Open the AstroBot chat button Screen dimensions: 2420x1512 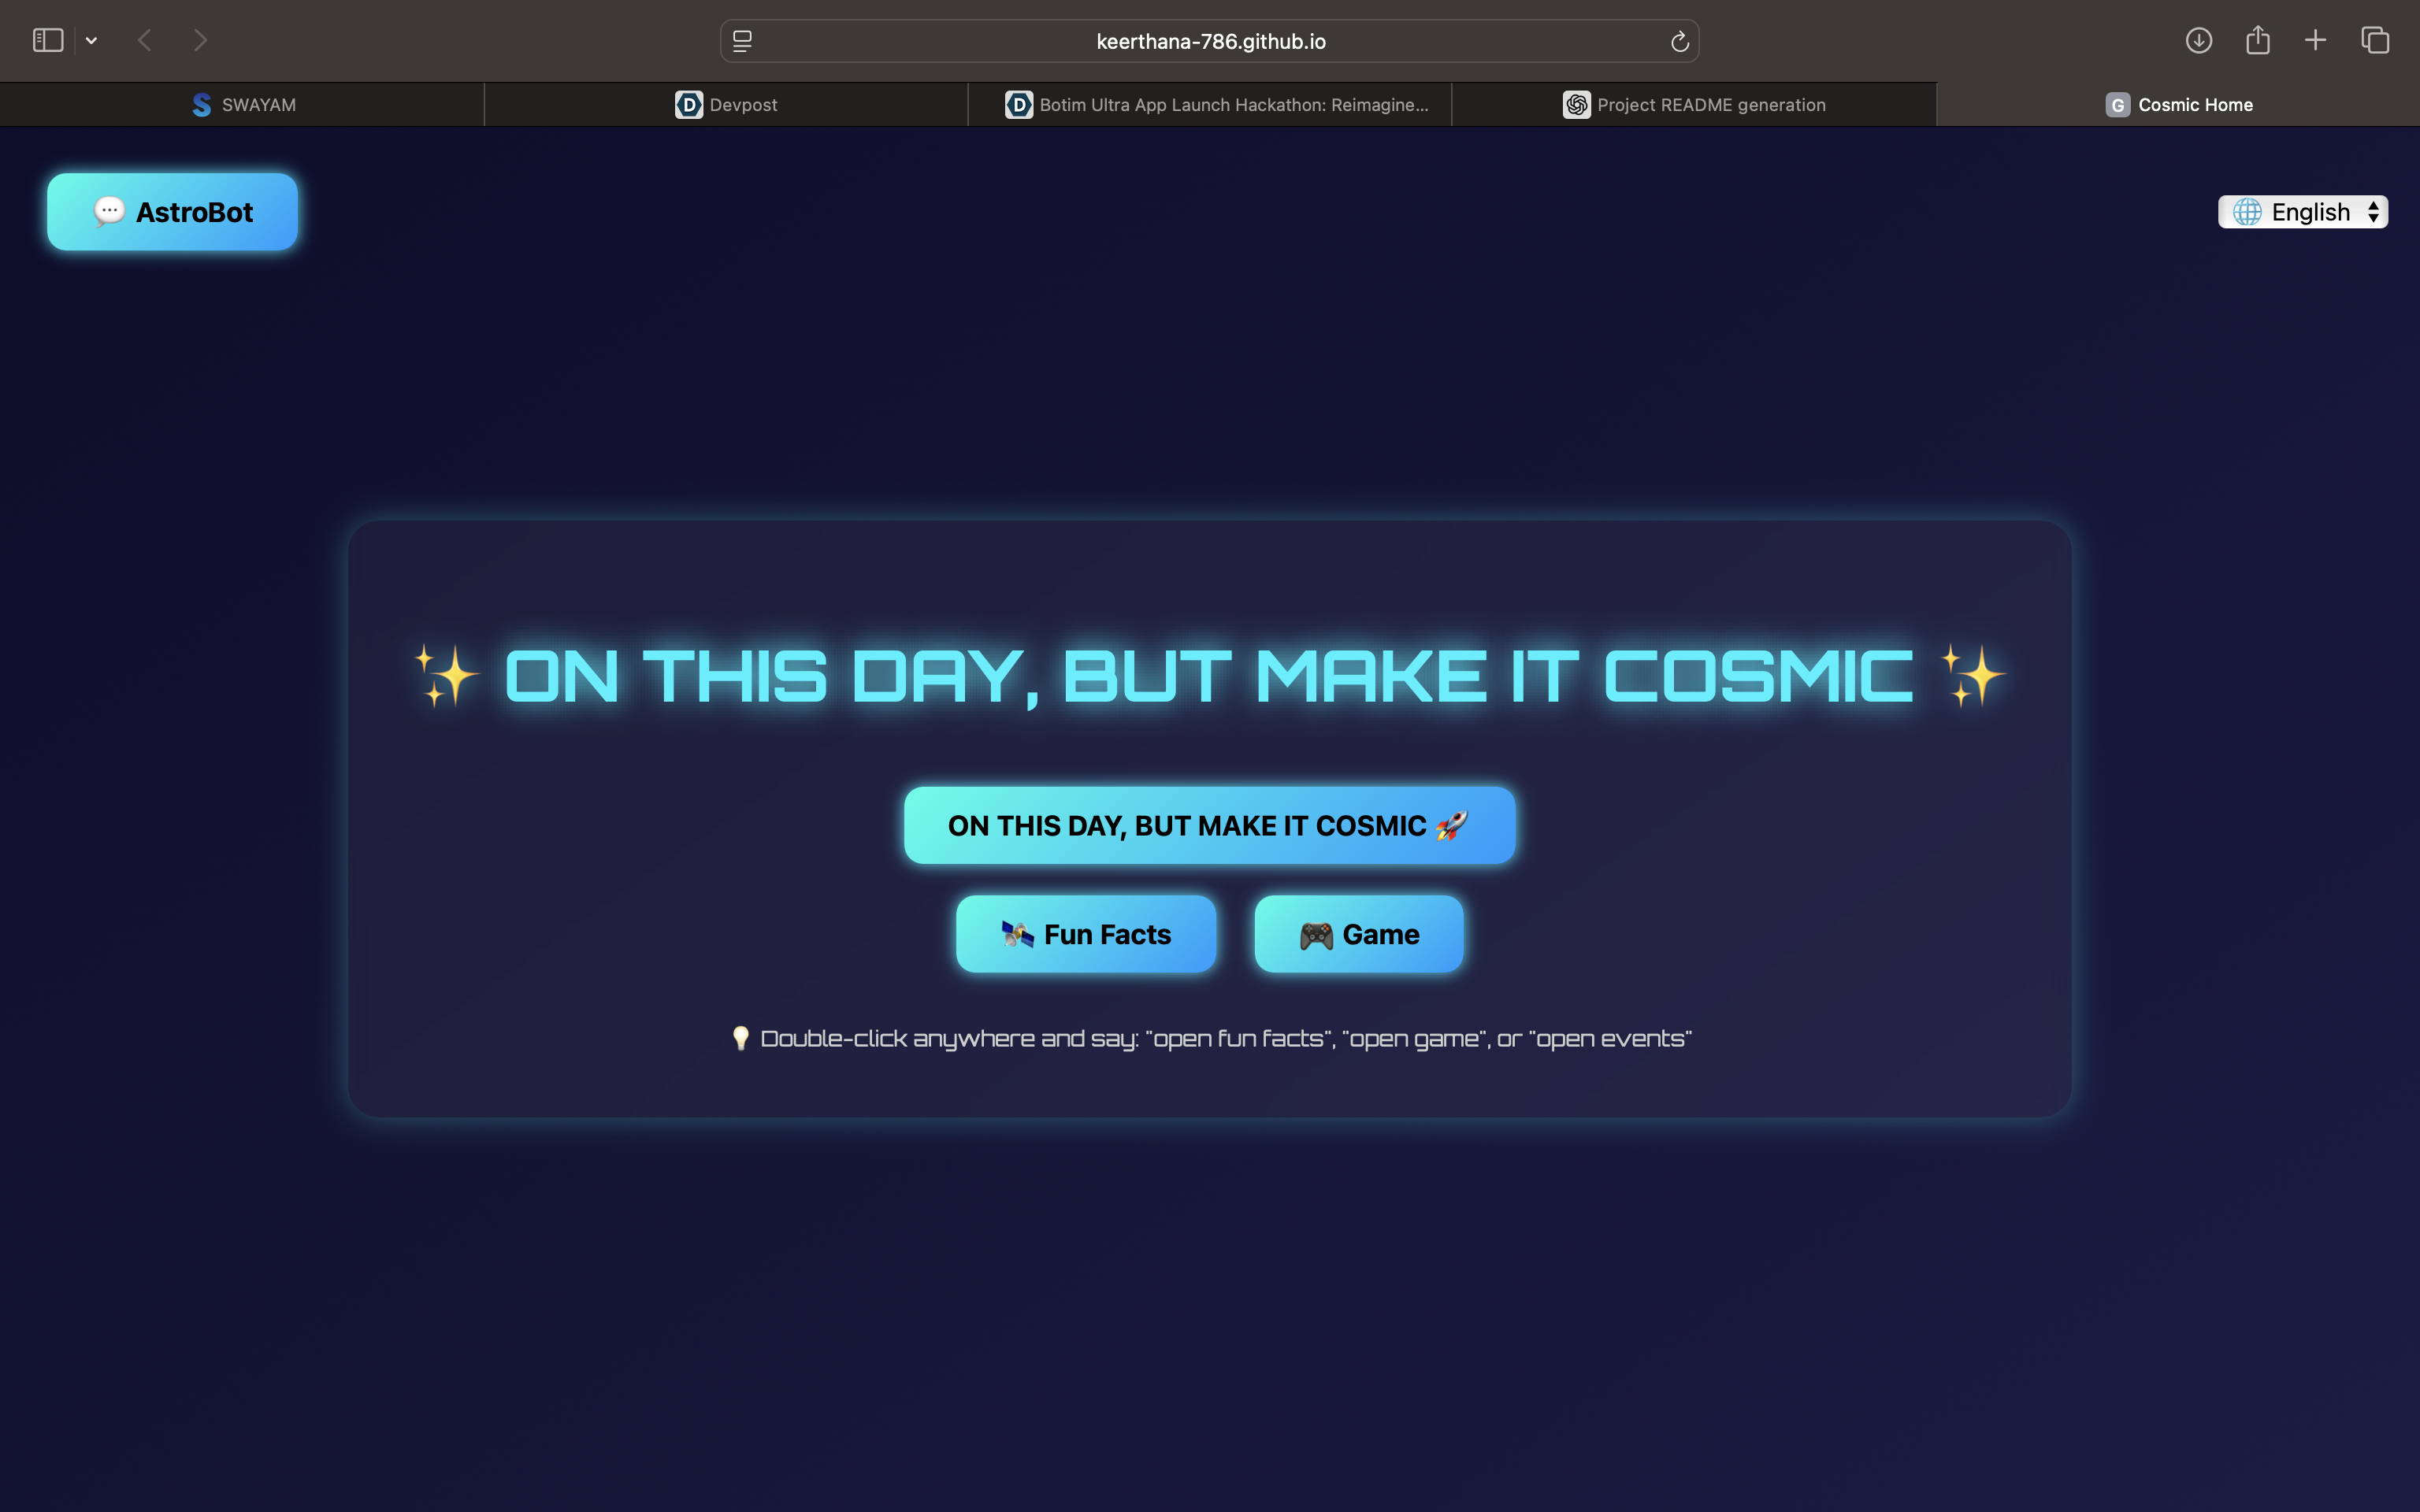click(x=172, y=212)
